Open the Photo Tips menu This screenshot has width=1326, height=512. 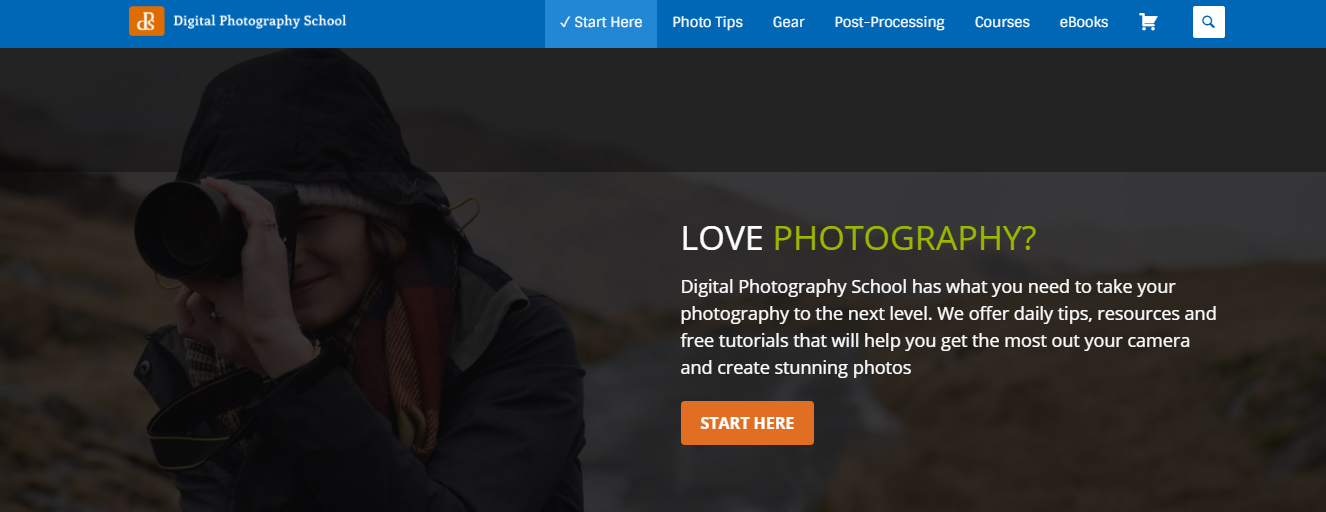(x=707, y=22)
